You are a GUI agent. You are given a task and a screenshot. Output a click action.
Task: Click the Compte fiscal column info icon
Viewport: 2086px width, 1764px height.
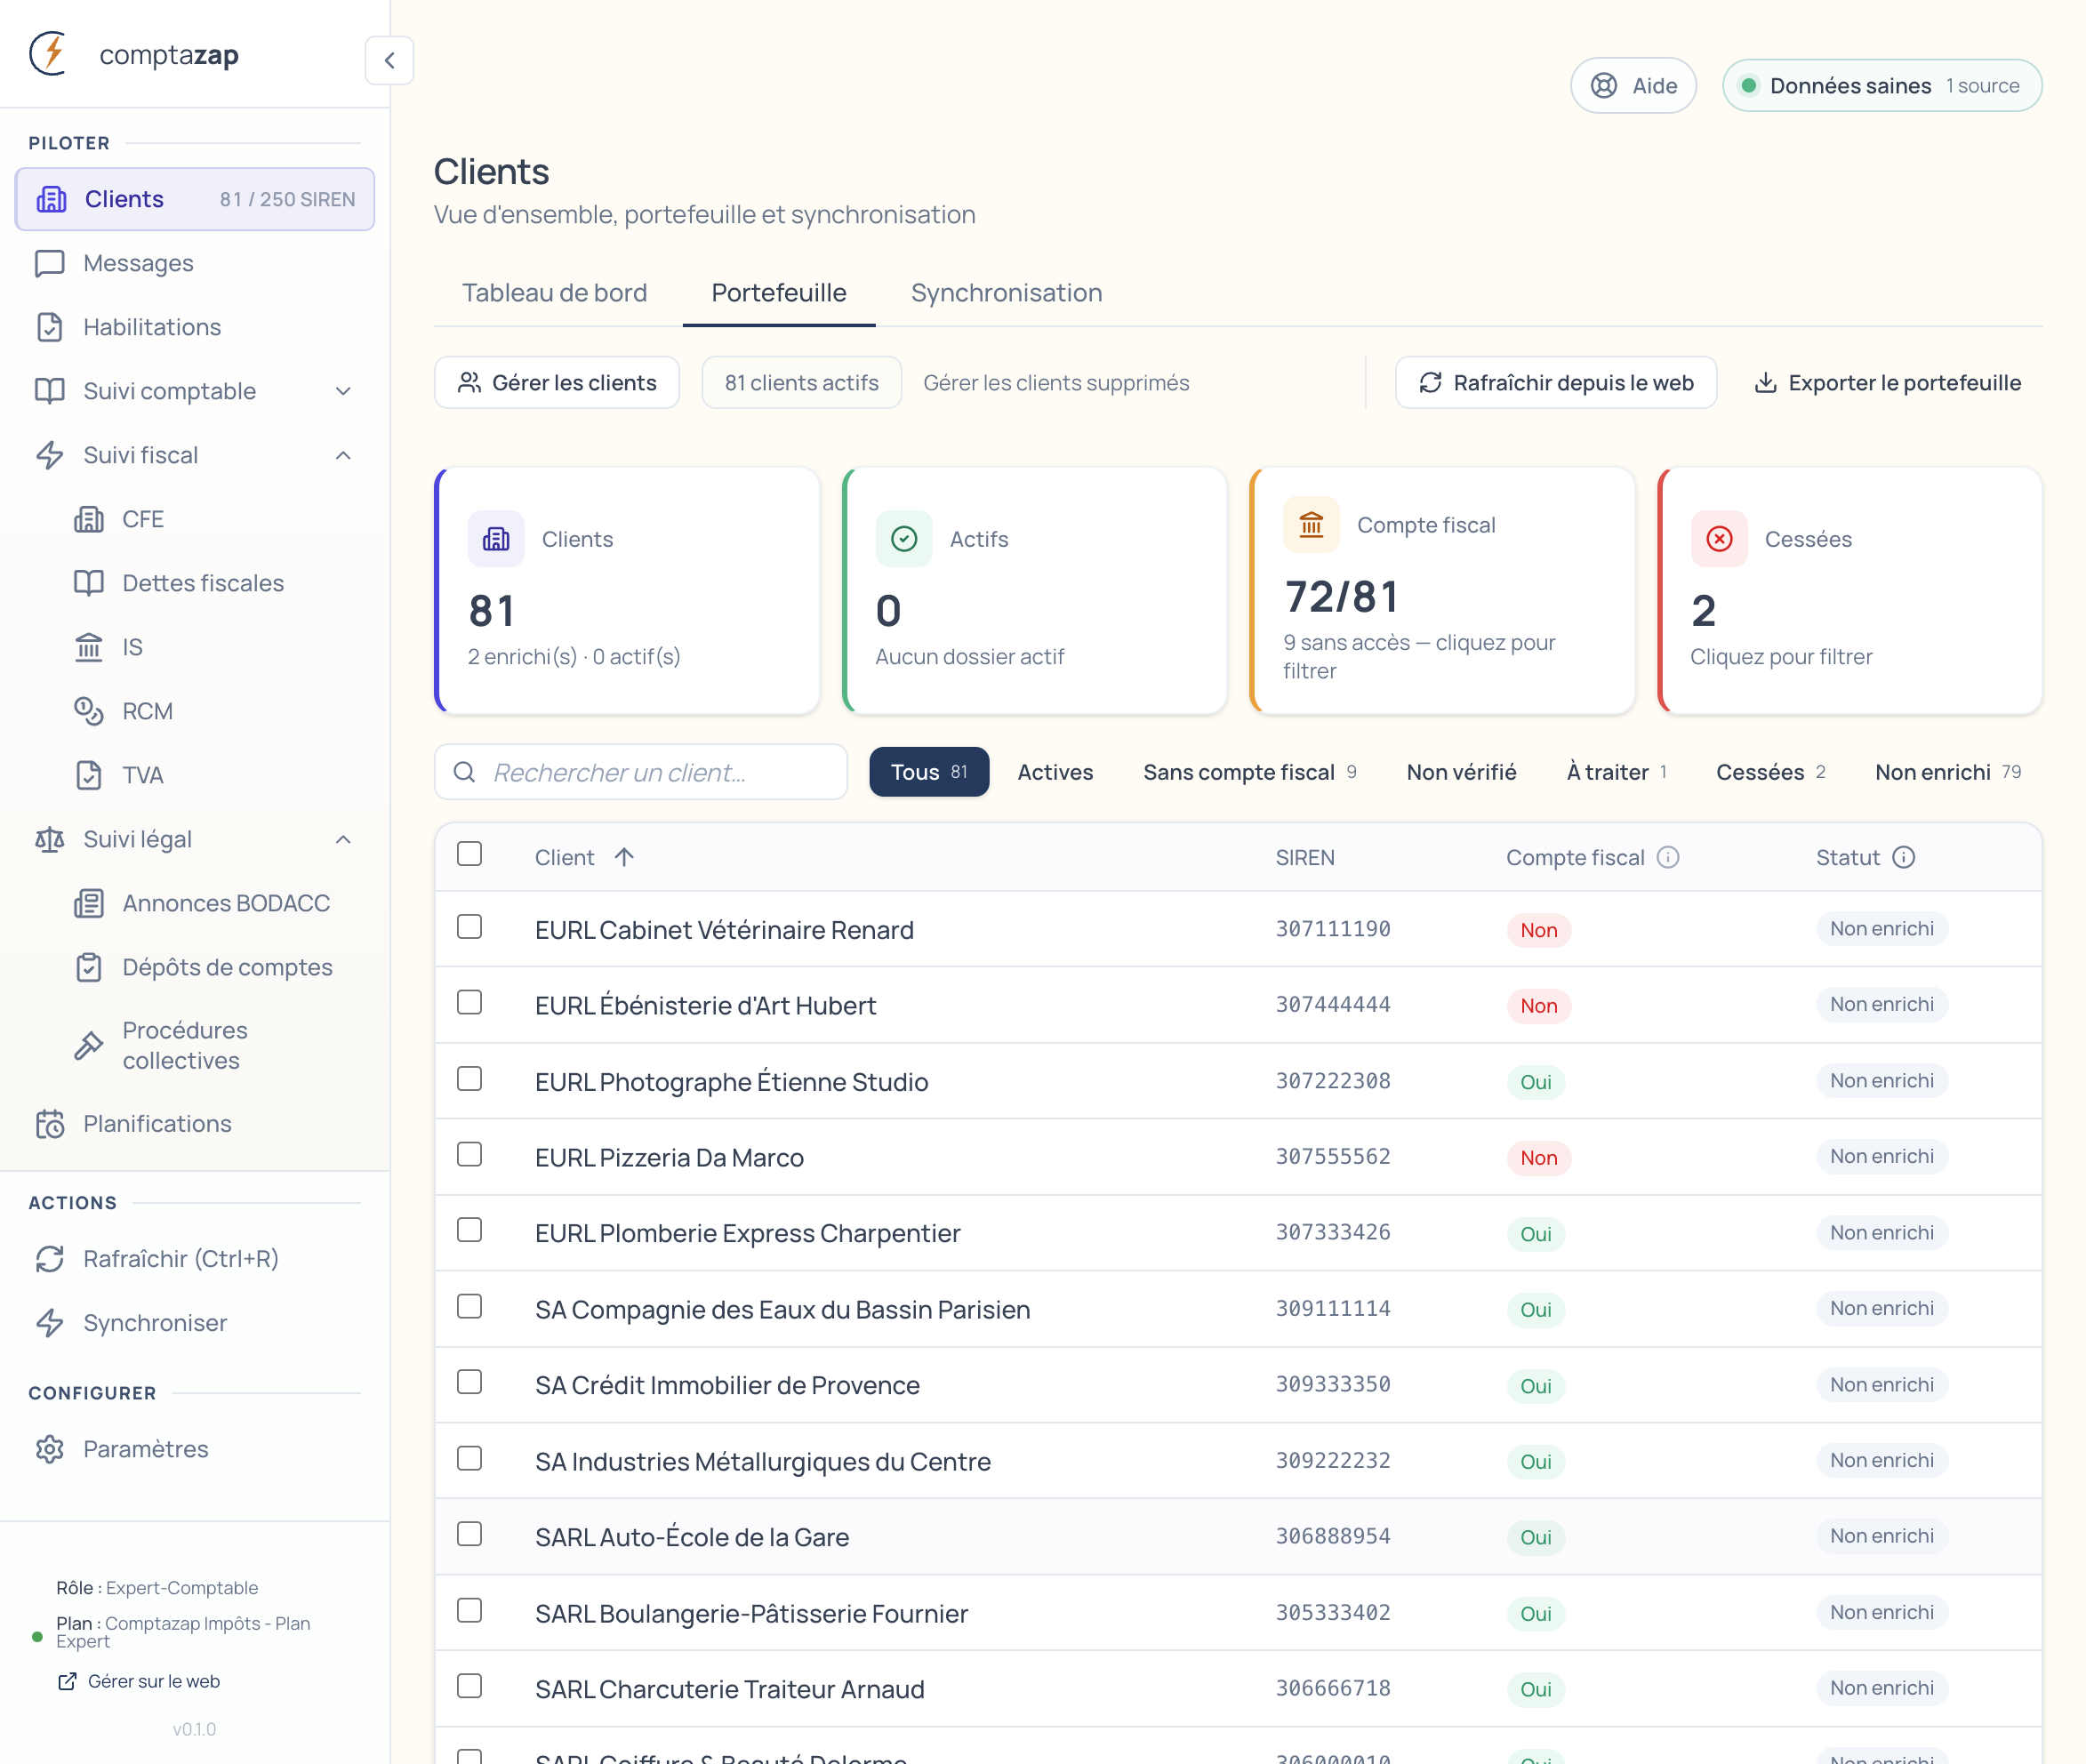coord(1668,857)
